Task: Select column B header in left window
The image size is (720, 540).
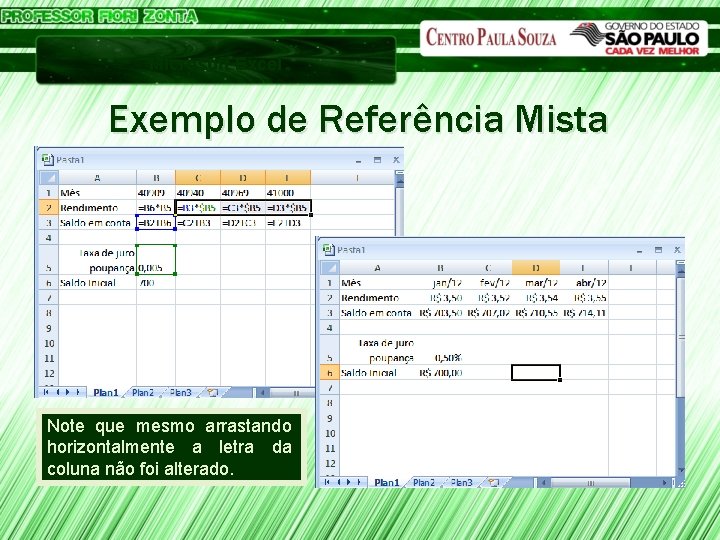Action: tap(156, 177)
